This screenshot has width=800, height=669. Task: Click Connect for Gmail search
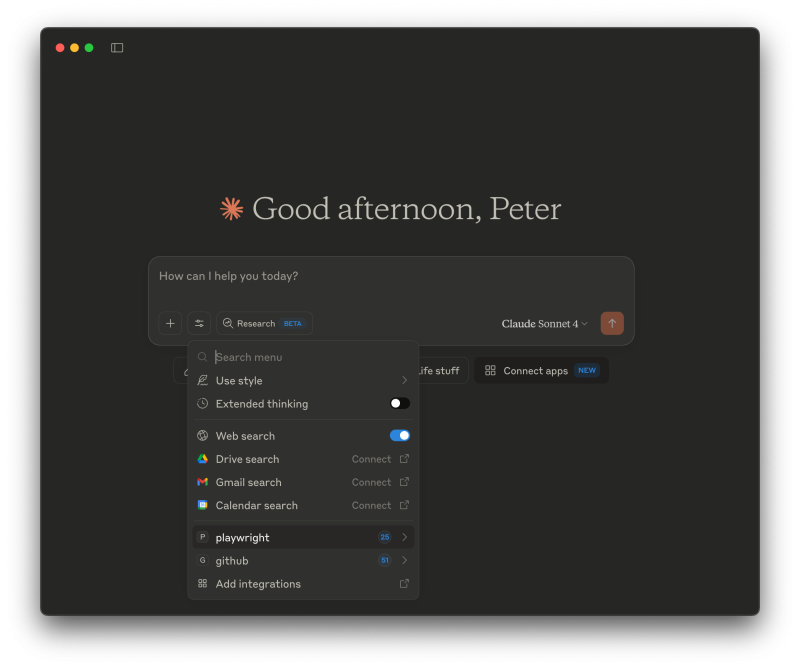(x=371, y=482)
